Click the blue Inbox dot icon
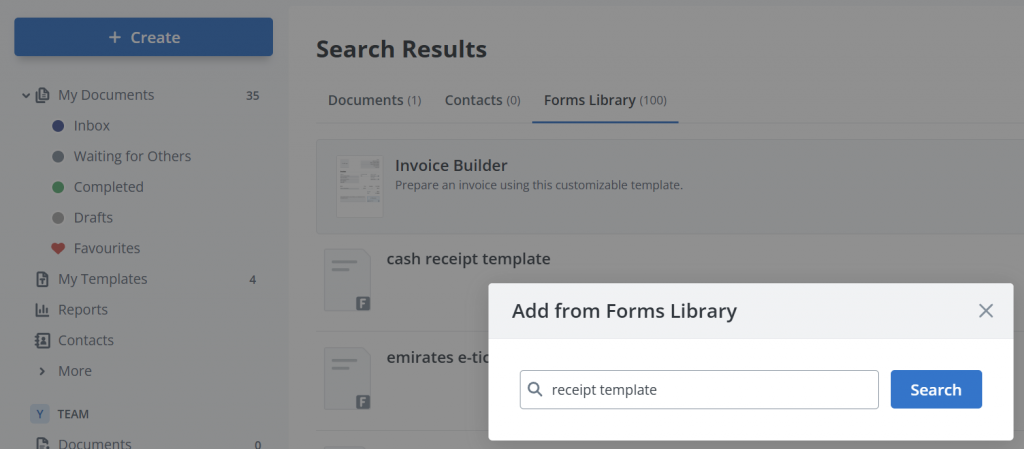Viewport: 1024px width, 449px height. pyautogui.click(x=58, y=126)
